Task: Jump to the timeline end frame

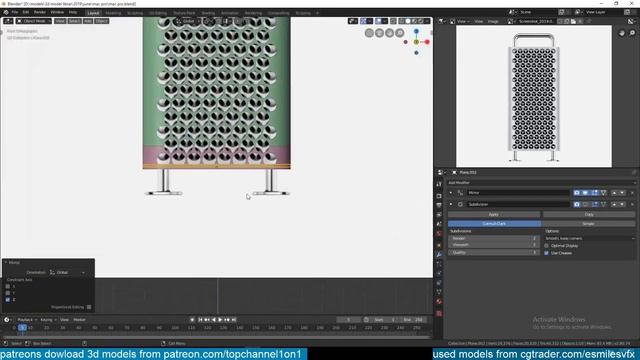Action: tap(234, 320)
